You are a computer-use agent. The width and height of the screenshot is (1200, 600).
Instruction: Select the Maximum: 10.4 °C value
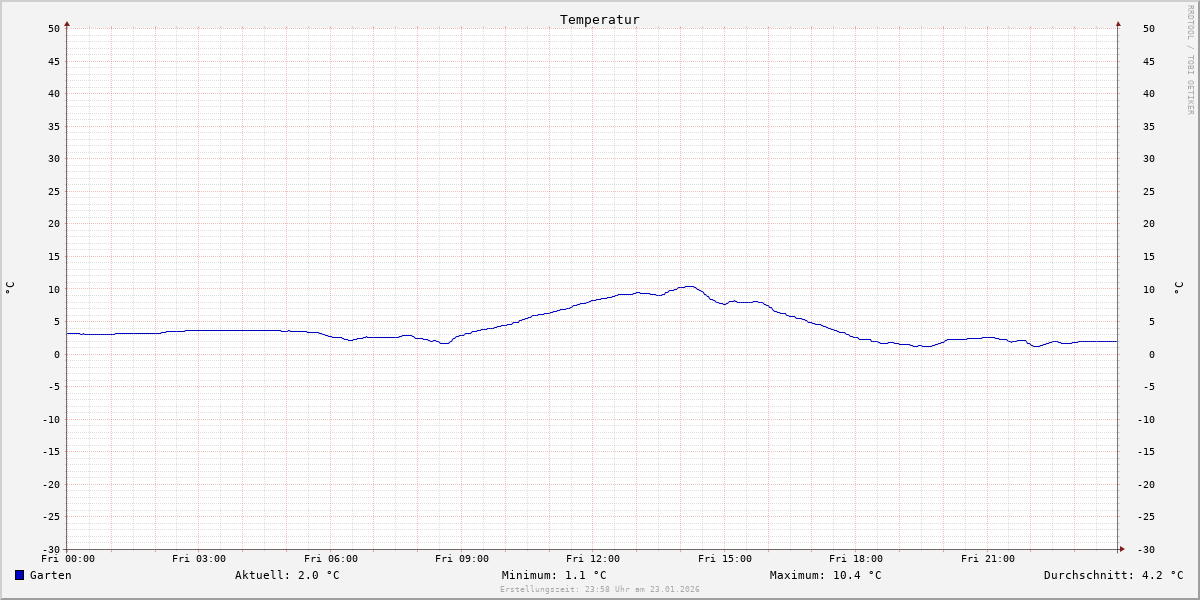825,575
